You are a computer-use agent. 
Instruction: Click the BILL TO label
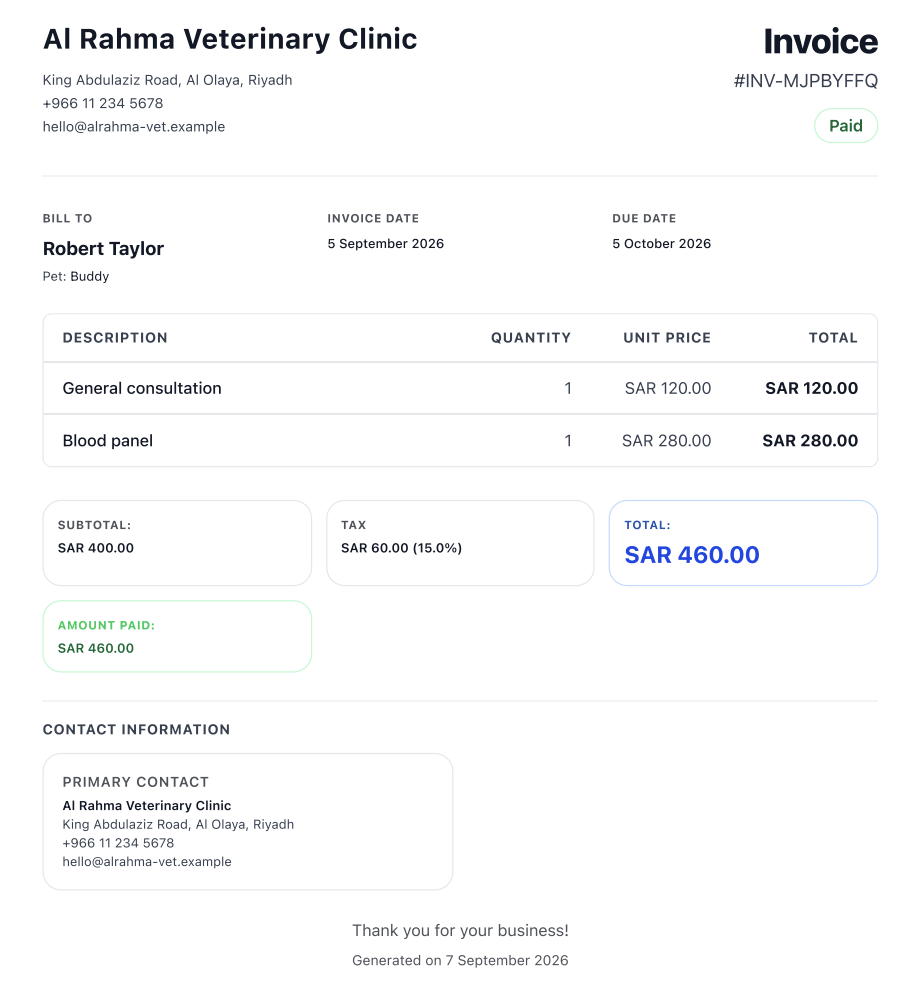[x=67, y=218]
